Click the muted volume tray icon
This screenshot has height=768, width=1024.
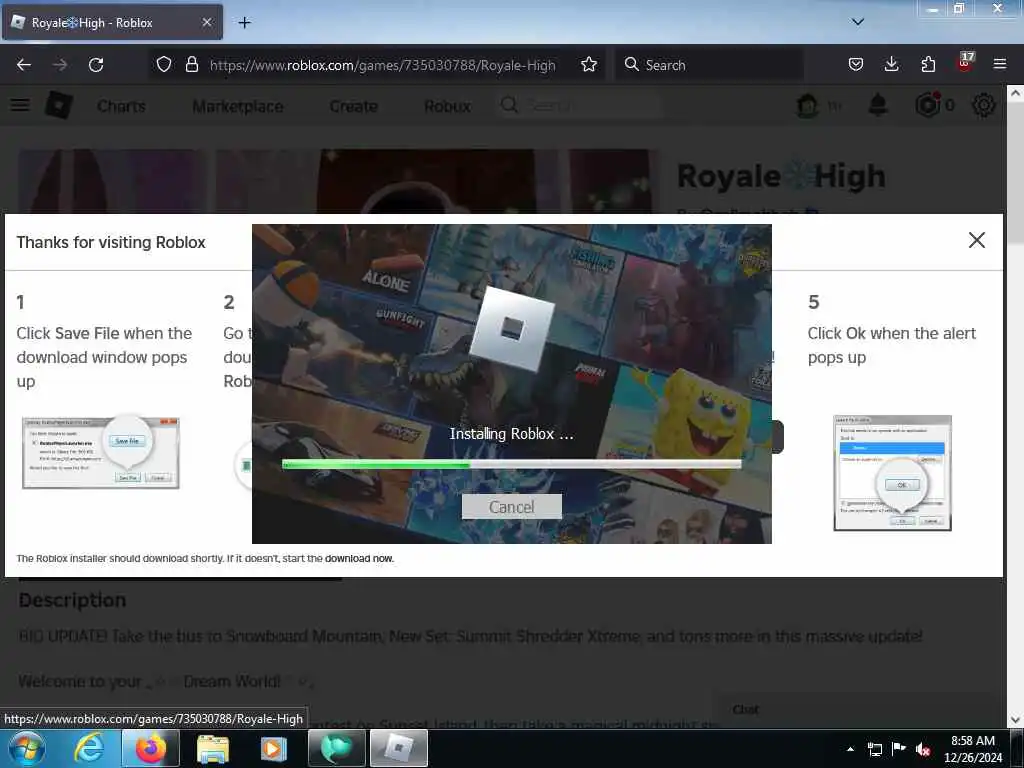point(923,749)
